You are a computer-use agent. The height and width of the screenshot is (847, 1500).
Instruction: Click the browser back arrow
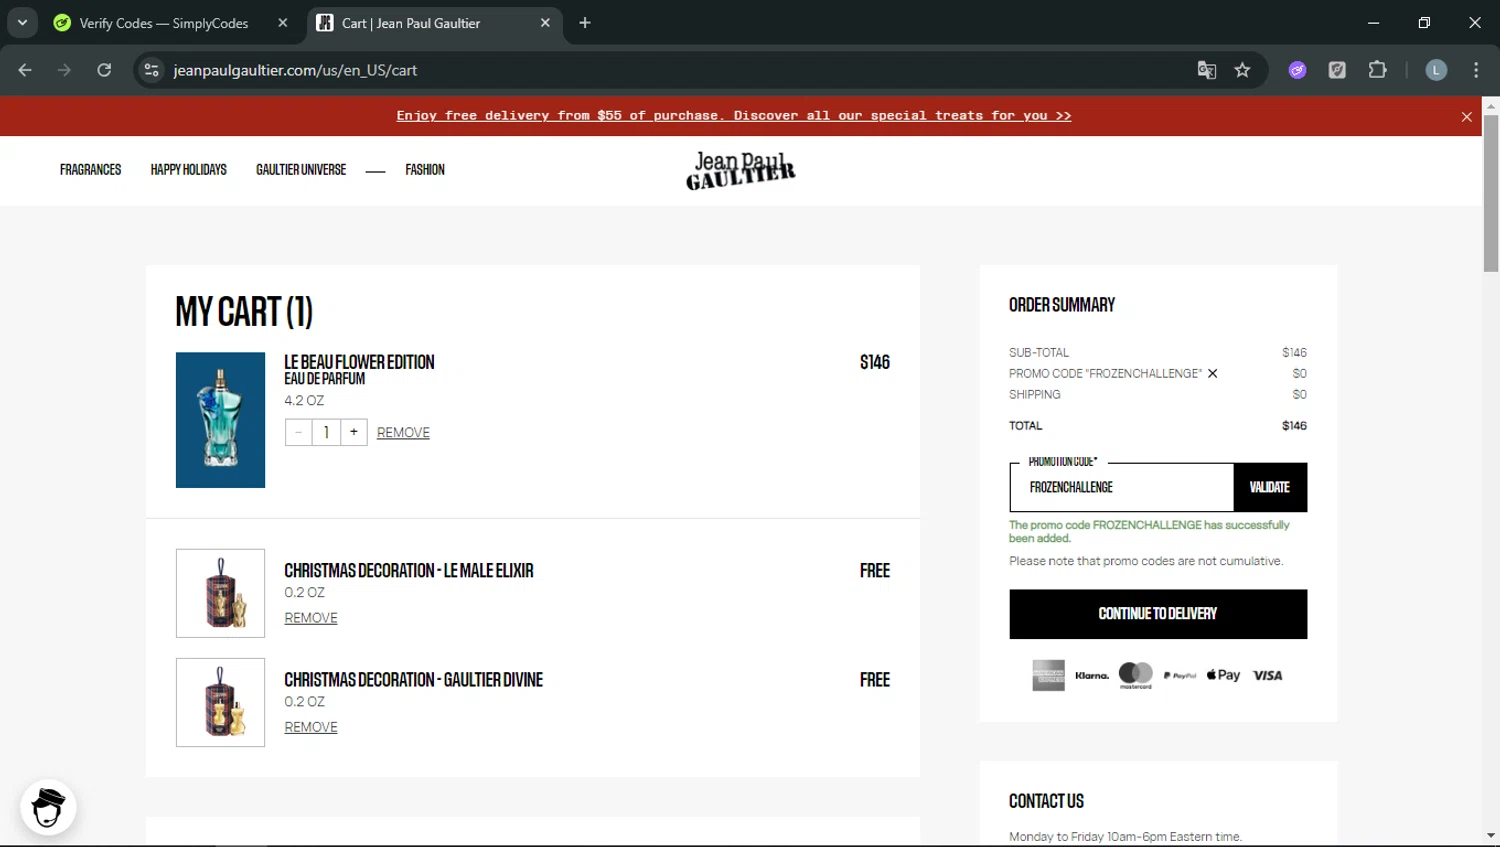pos(25,70)
